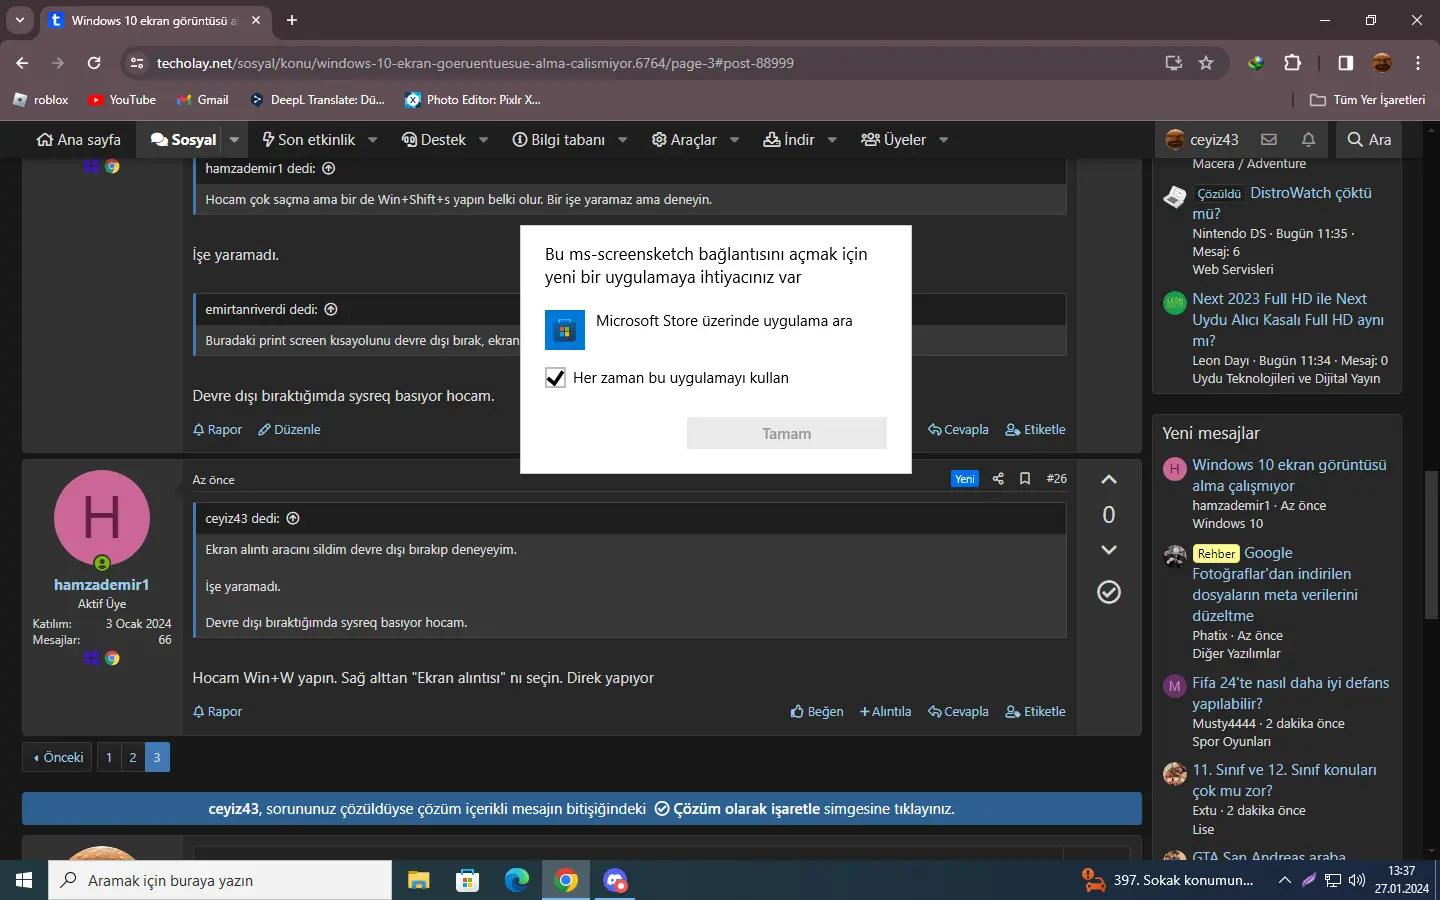
Task: Jump to quoted emirtanriverdi post arrow
Action: [x=331, y=309]
